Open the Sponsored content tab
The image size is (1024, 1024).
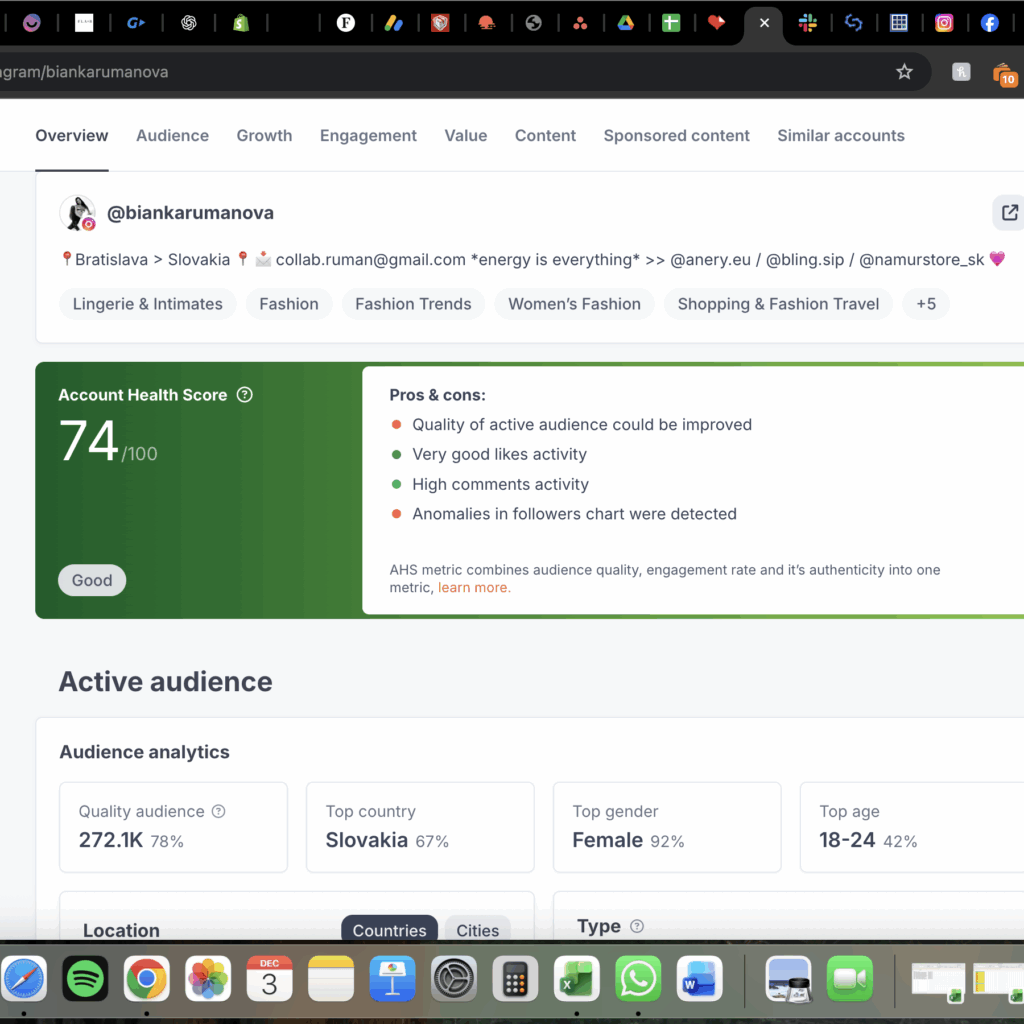point(676,136)
